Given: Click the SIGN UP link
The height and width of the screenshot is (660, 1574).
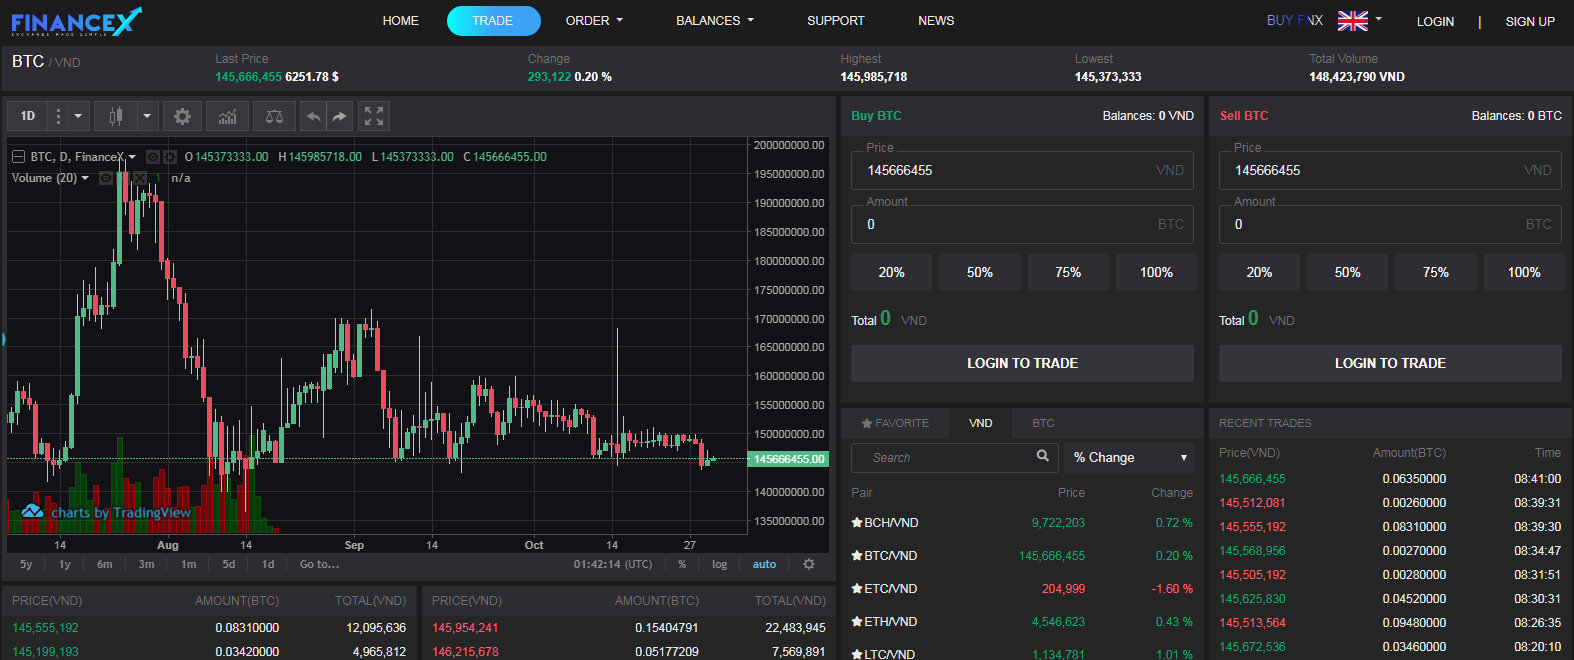Looking at the screenshot, I should click(x=1530, y=21).
